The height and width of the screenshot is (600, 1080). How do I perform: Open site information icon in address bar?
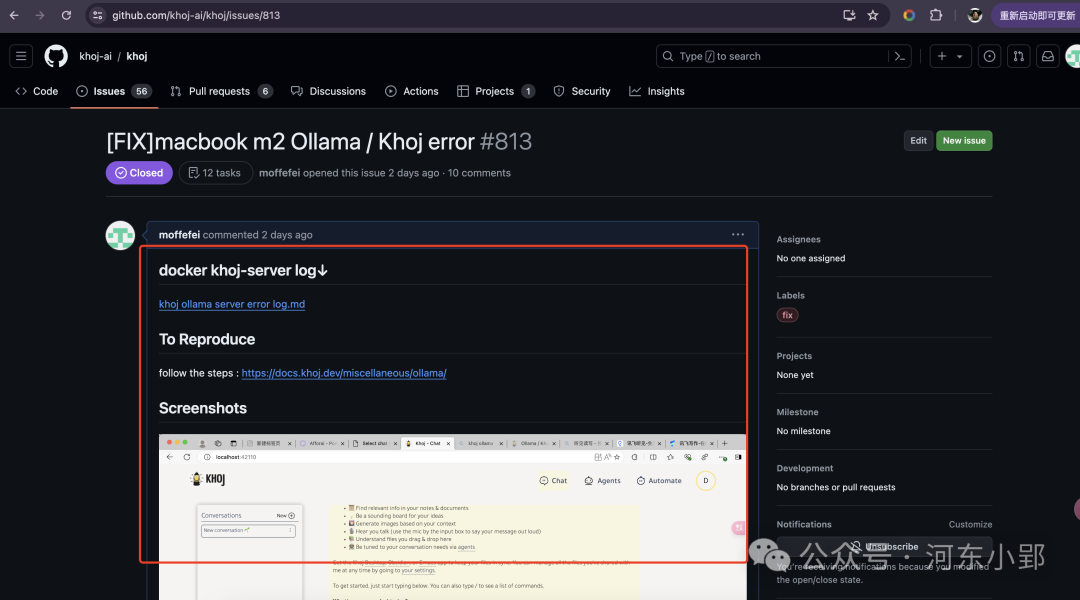[x=98, y=15]
